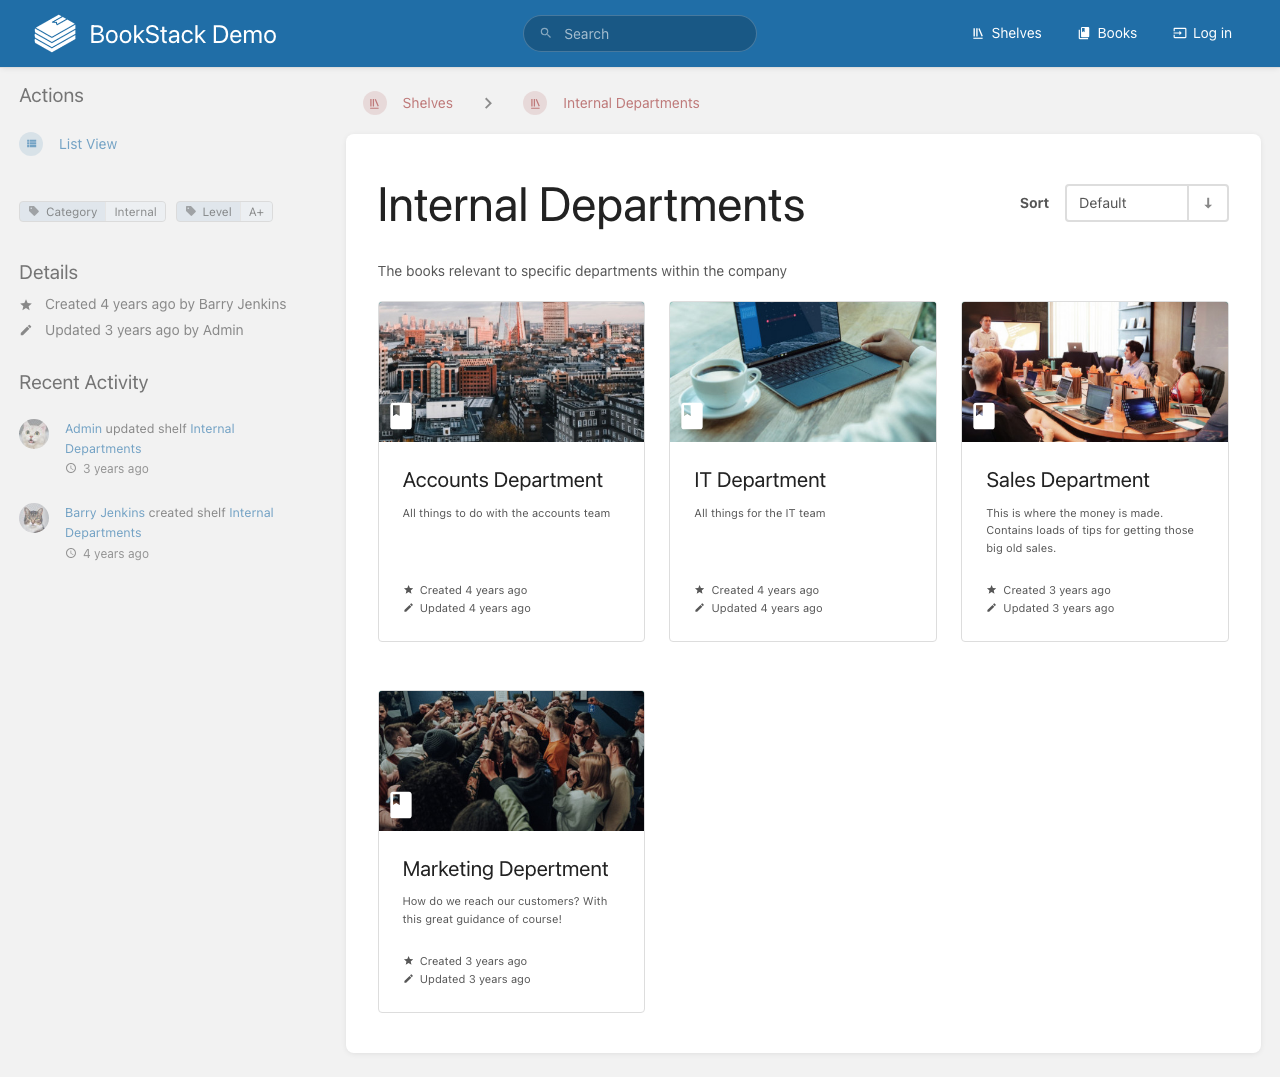
Task: Click the BookStack logo icon
Action: [x=55, y=34]
